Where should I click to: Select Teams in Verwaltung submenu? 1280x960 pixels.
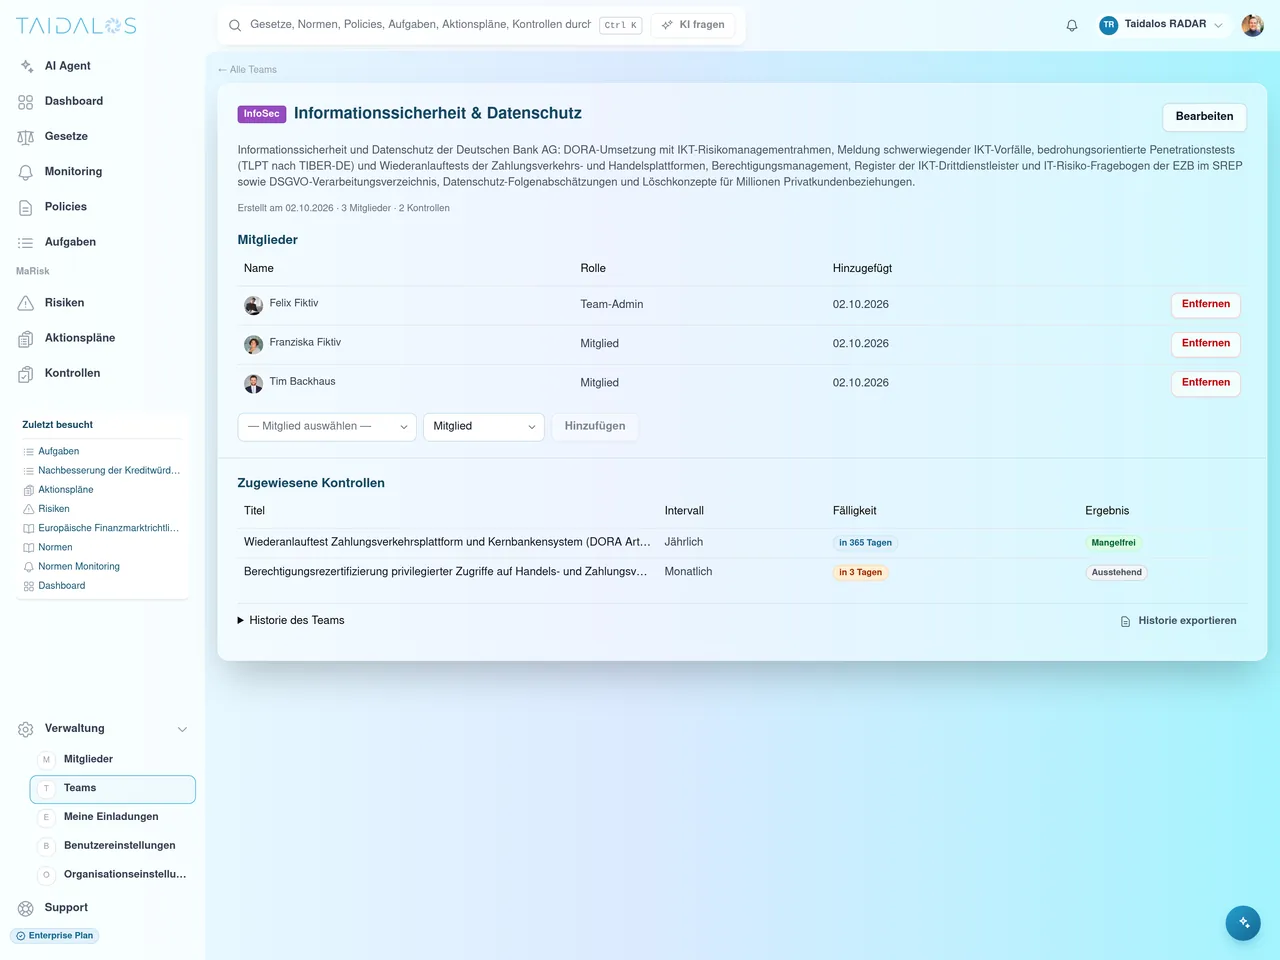(113, 789)
